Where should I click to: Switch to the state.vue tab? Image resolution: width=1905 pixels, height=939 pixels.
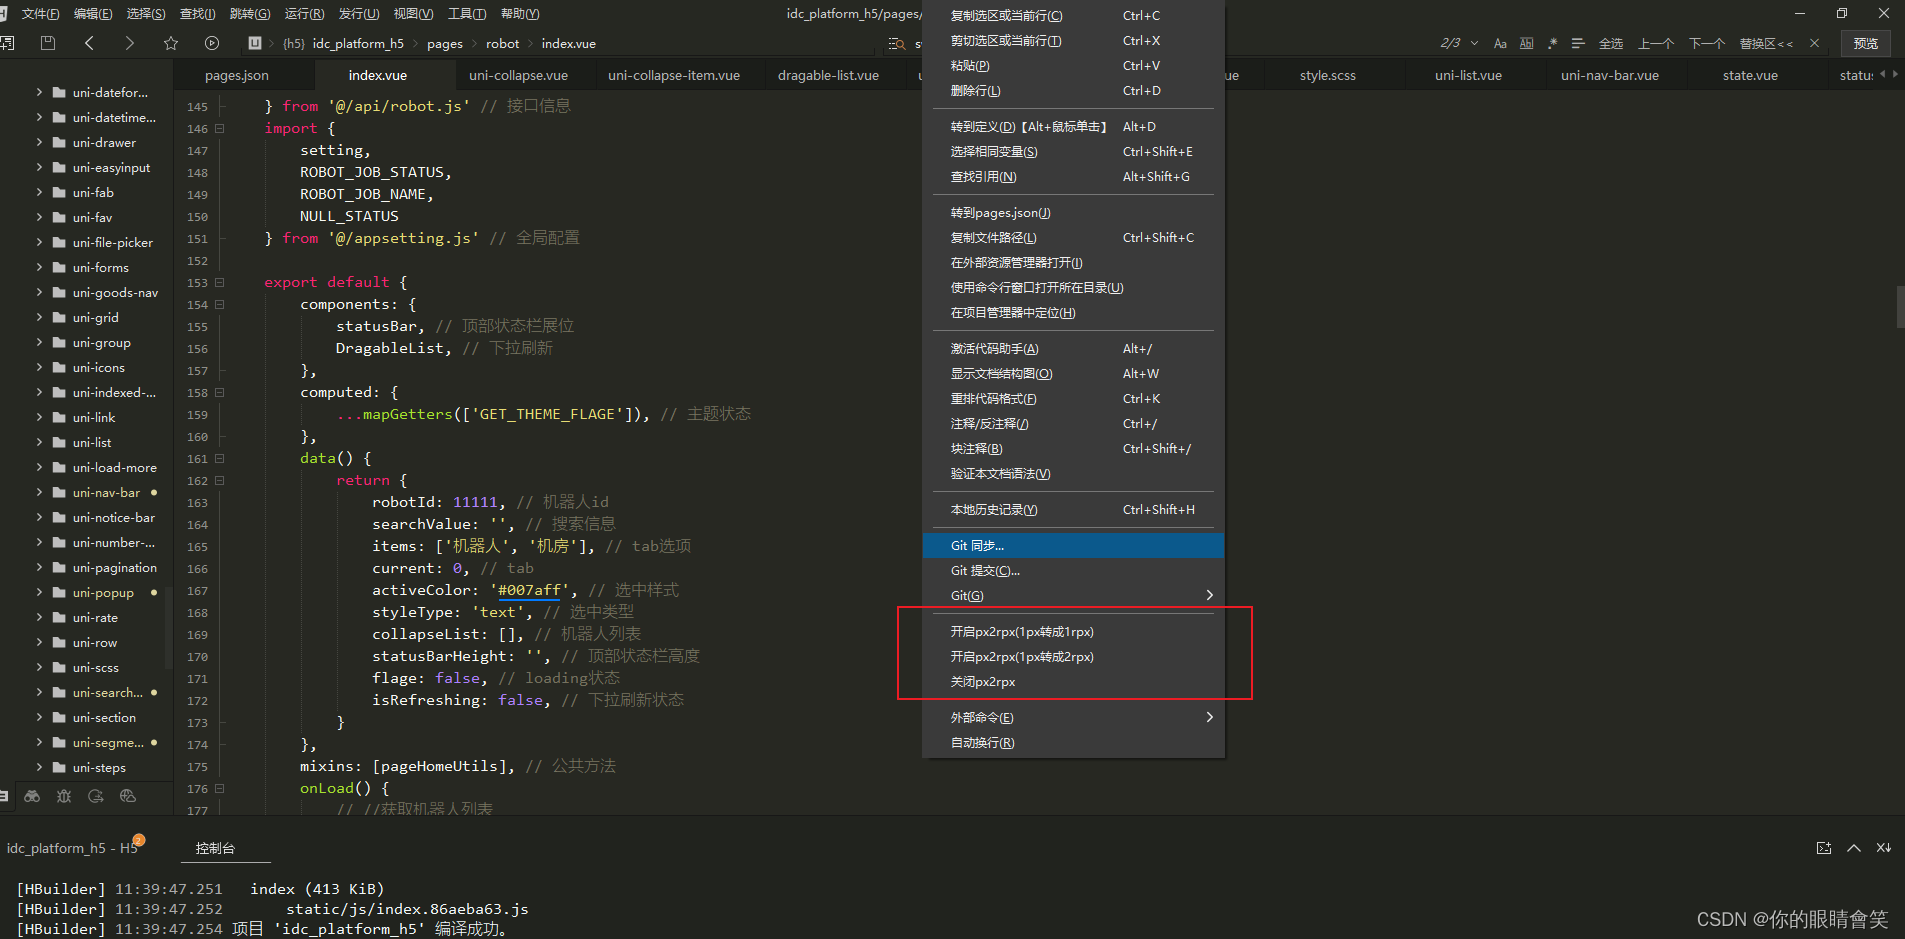[x=1750, y=75]
